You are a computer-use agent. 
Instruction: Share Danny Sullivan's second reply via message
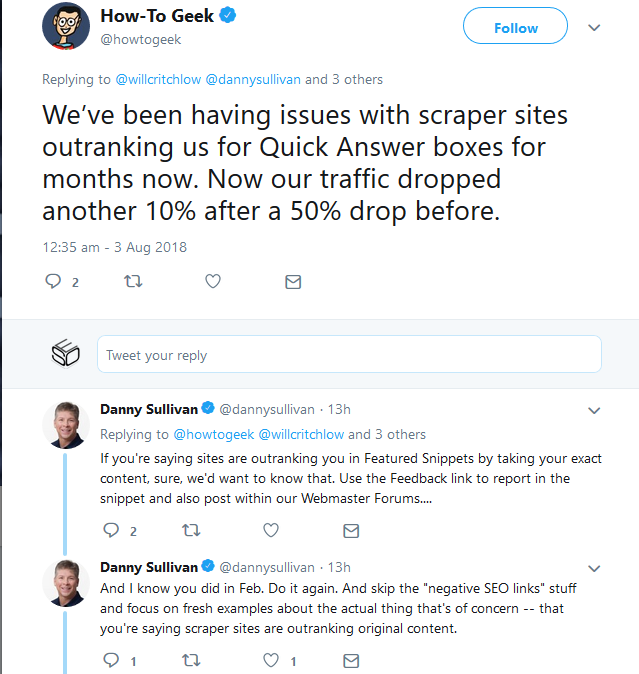(351, 661)
